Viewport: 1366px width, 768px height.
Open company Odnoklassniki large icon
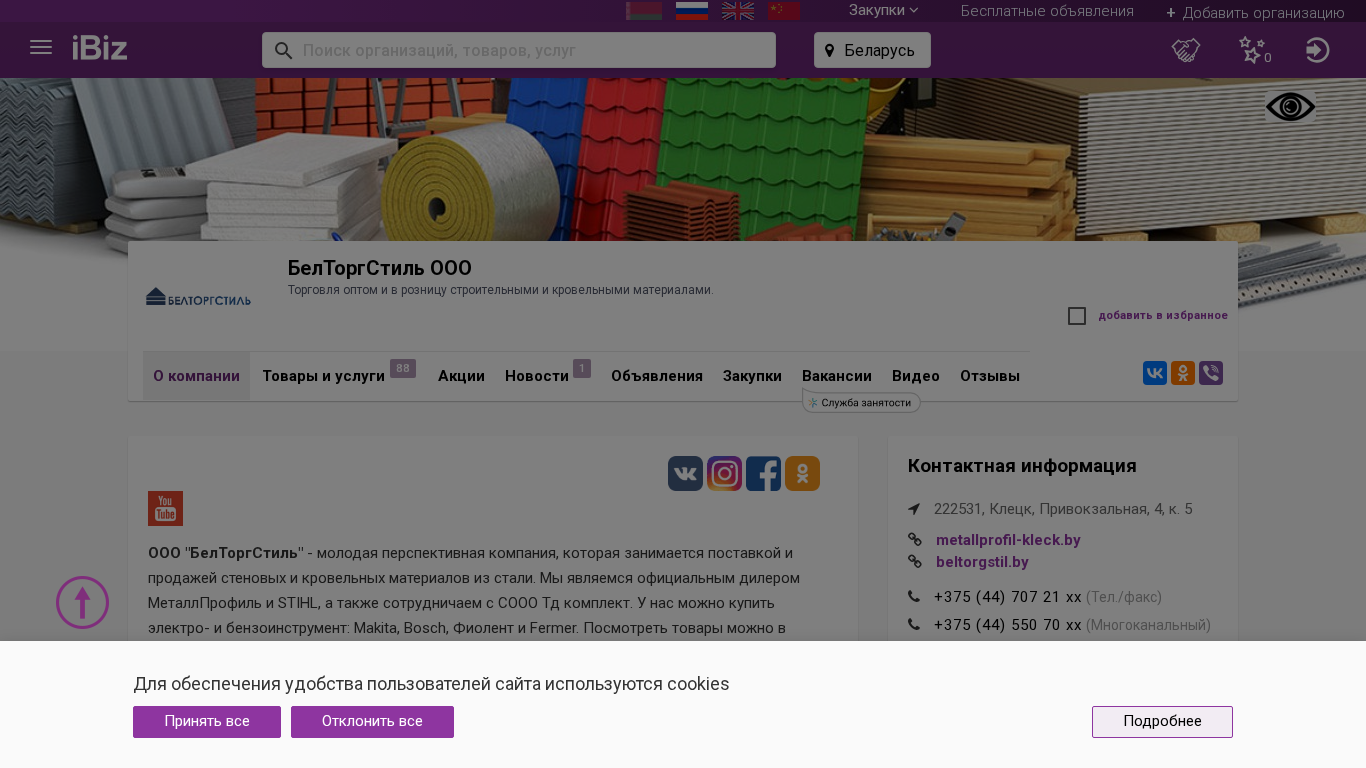[x=802, y=473]
